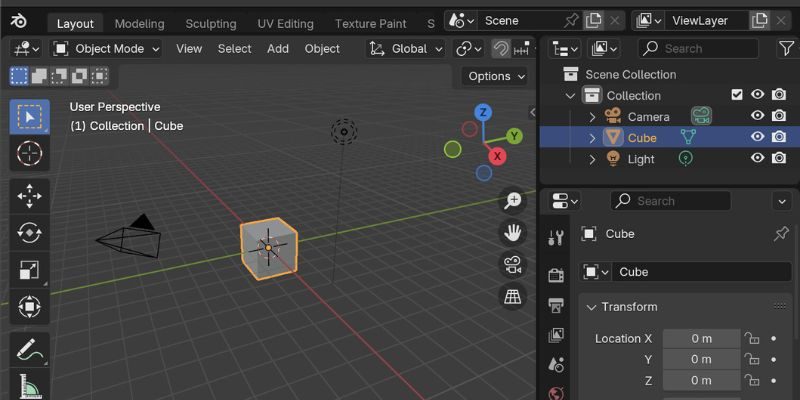
Task: Select the Measure tool
Action: point(30,385)
